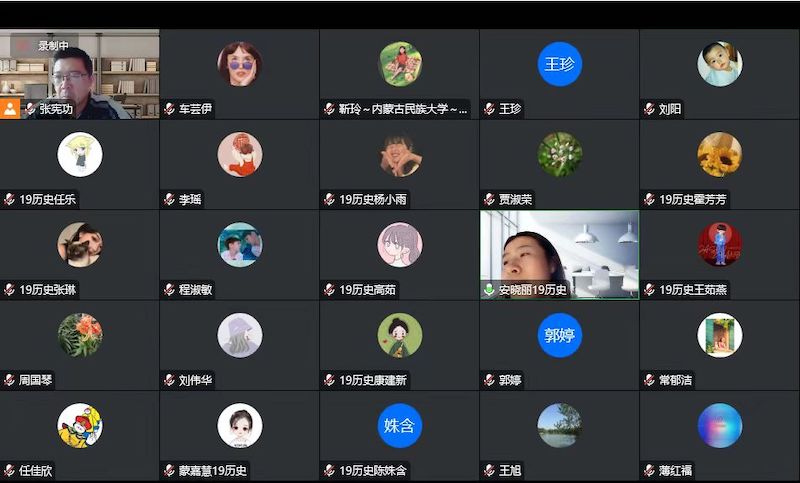
Task: Select the speaking video tile of 安晓丽19历史
Action: click(560, 255)
